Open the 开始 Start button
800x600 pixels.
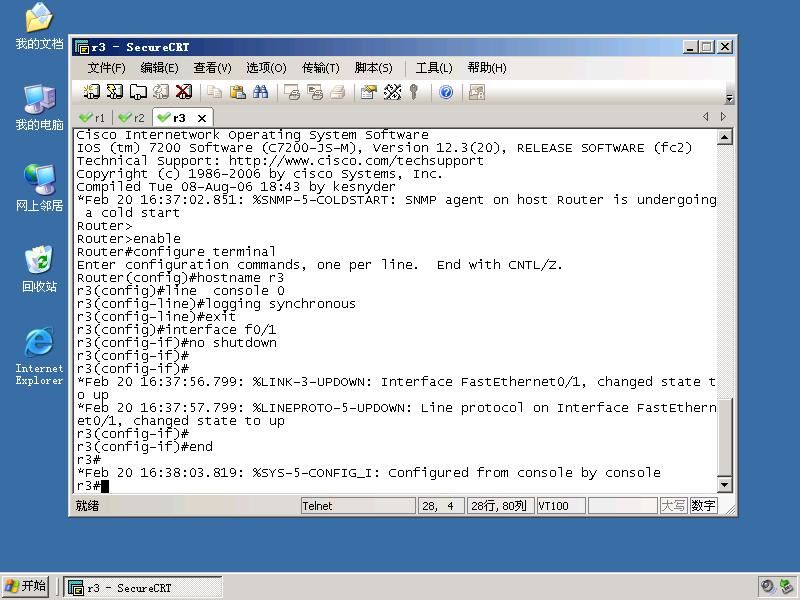coord(26,586)
